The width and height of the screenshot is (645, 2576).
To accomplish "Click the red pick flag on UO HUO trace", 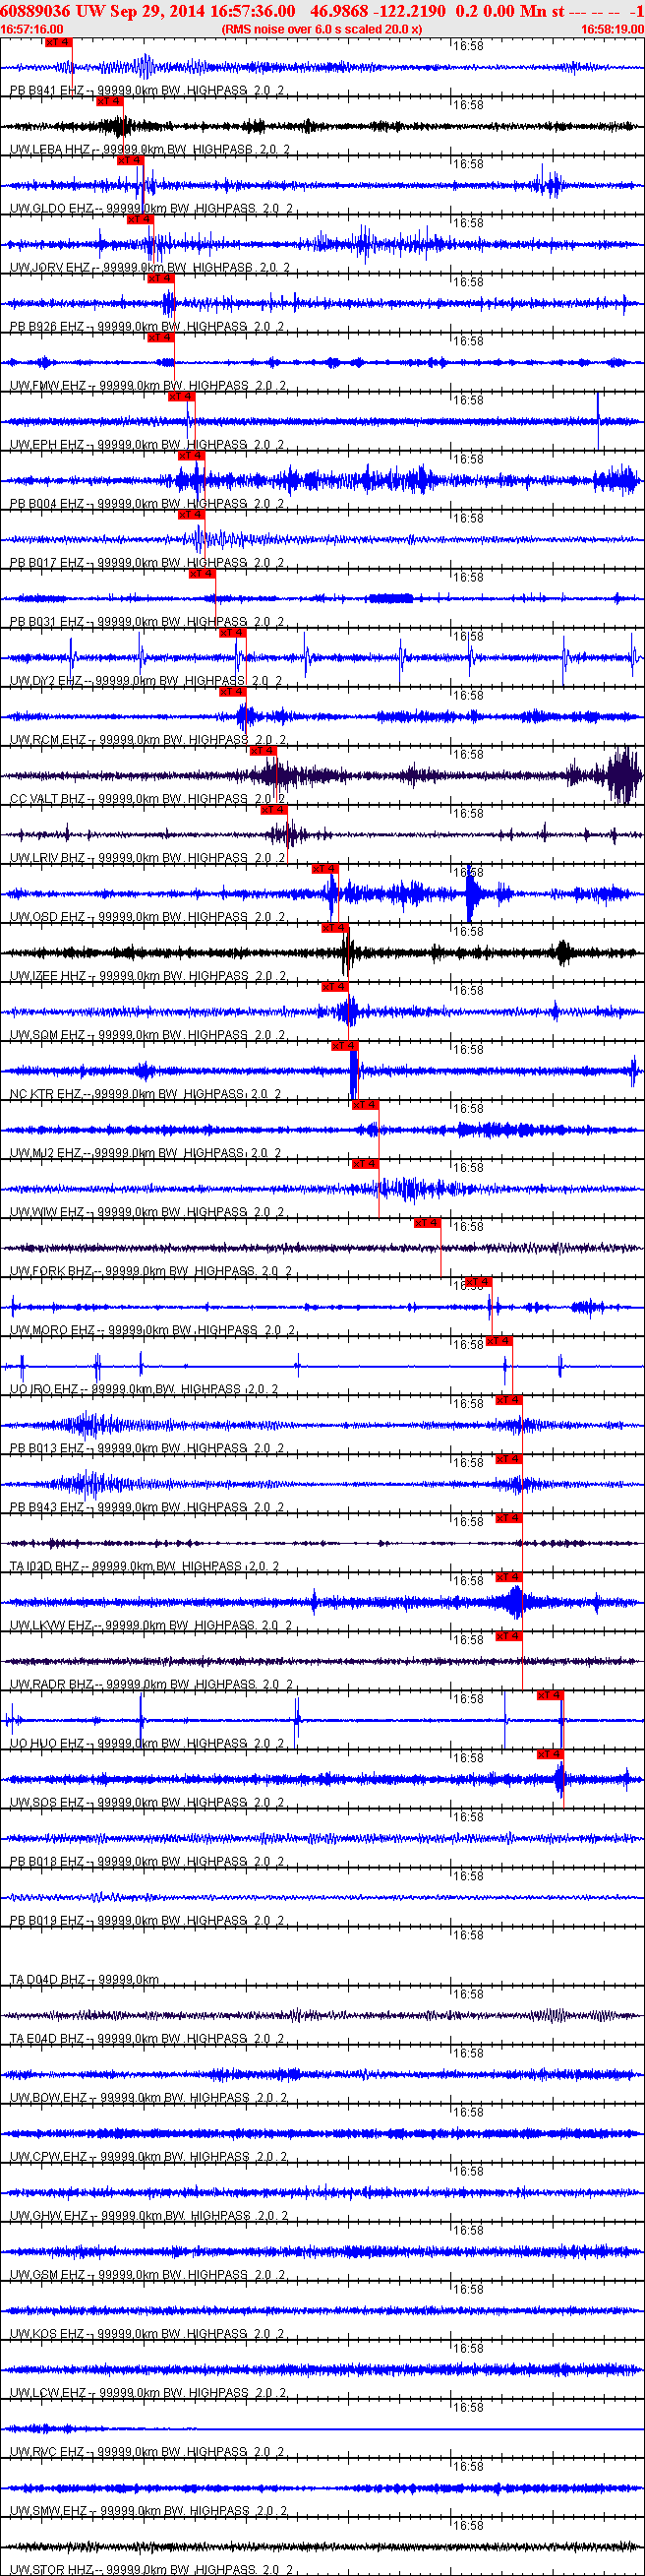I will pos(550,1695).
